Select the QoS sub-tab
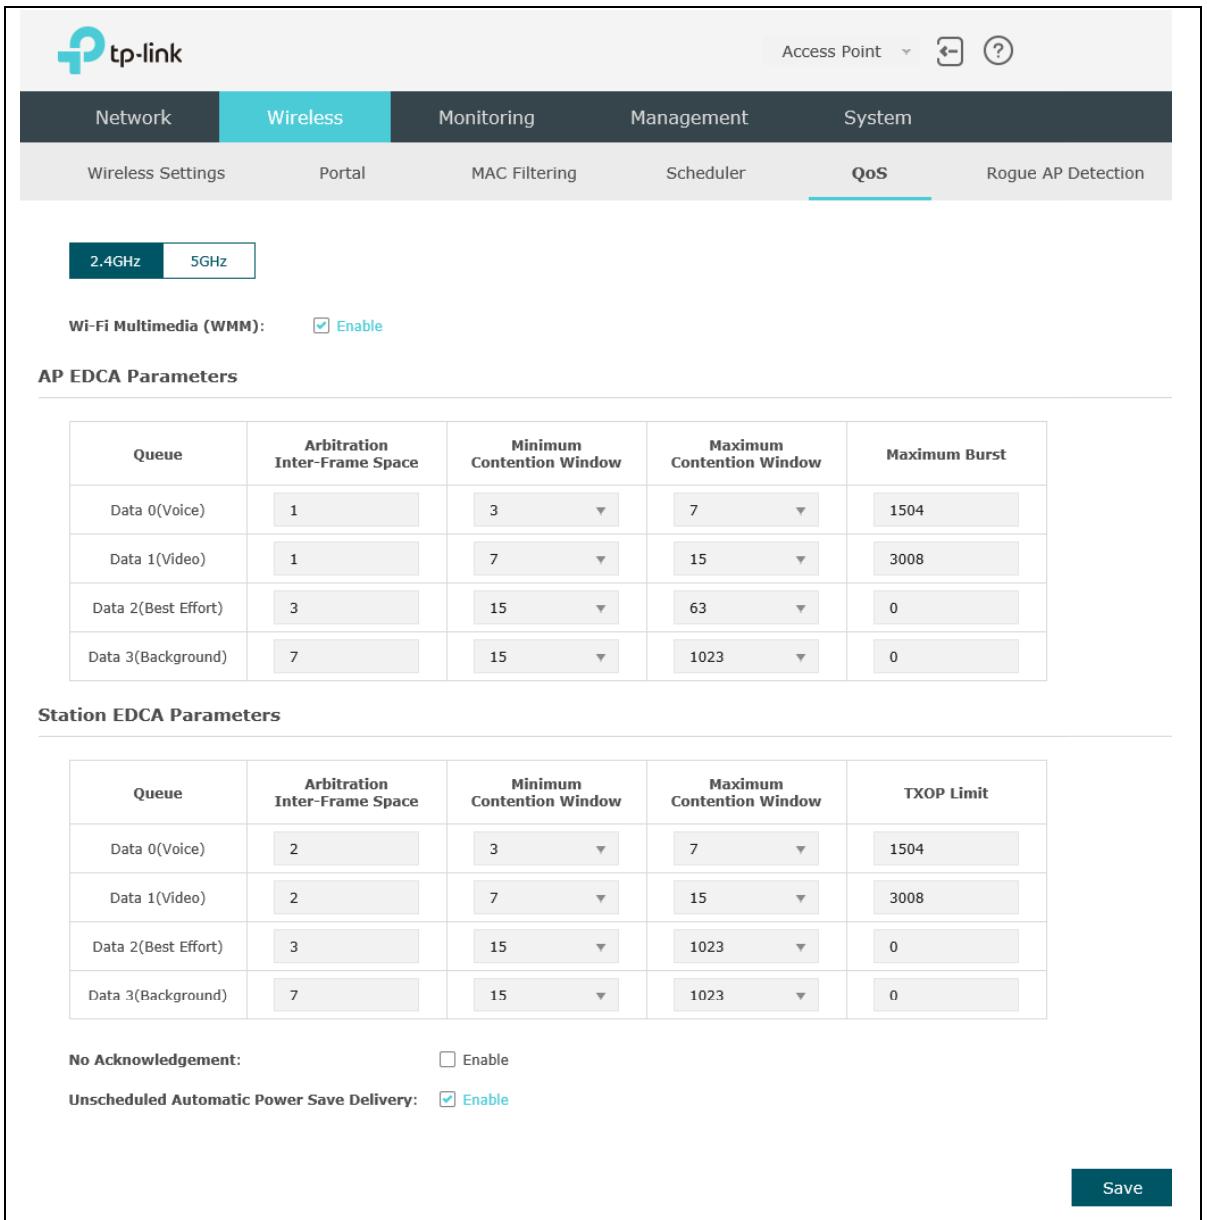The width and height of the screenshot is (1207, 1220). coord(870,173)
